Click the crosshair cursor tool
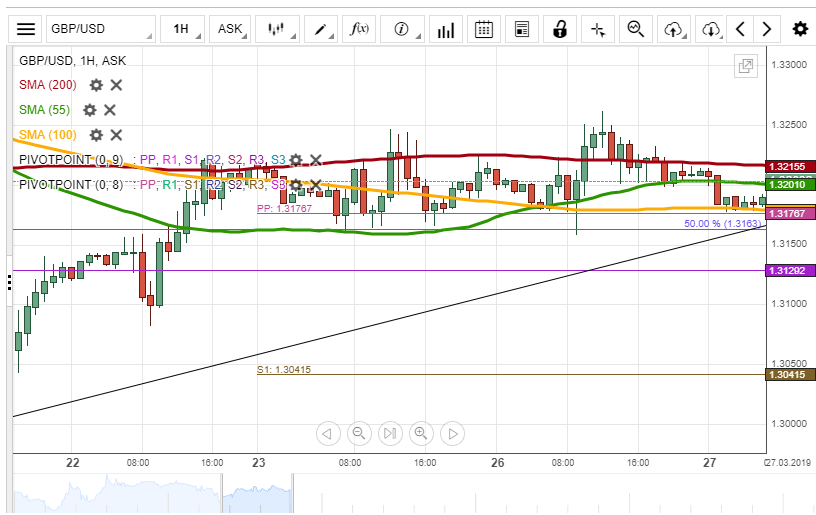Viewport: 816px width, 515px height. 598,29
